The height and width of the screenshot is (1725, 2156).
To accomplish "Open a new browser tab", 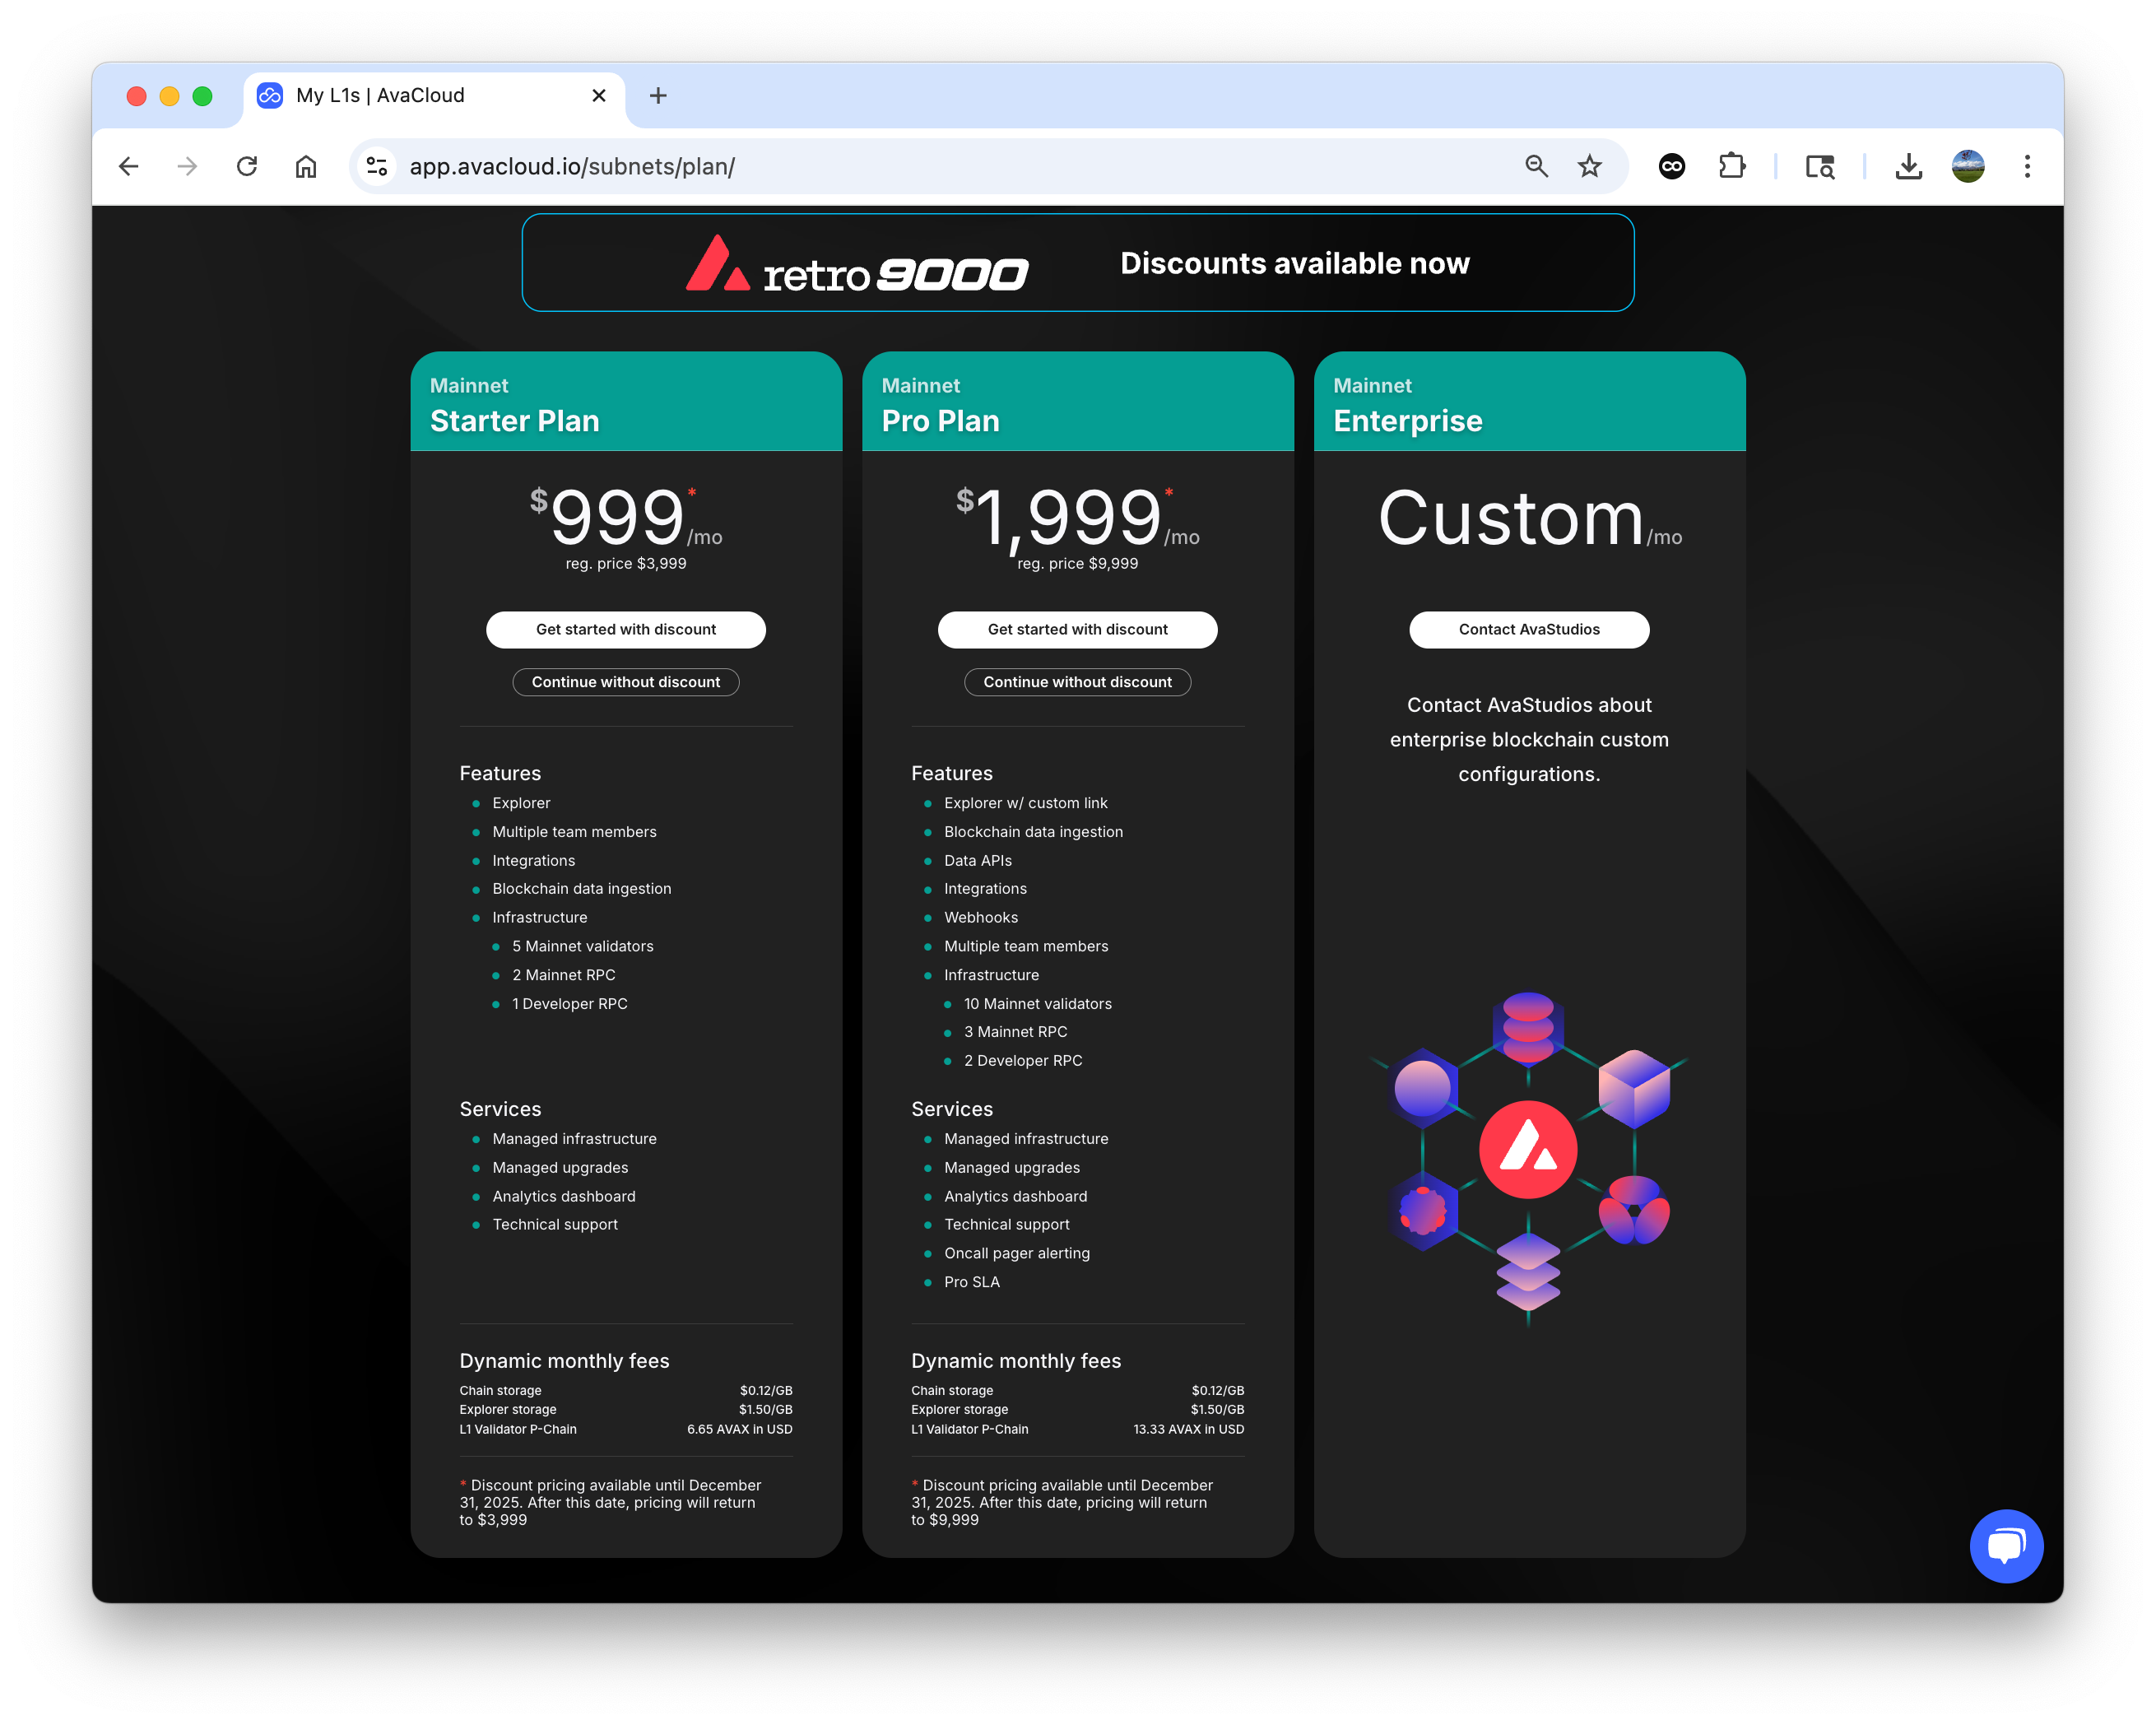I will pyautogui.click(x=657, y=96).
